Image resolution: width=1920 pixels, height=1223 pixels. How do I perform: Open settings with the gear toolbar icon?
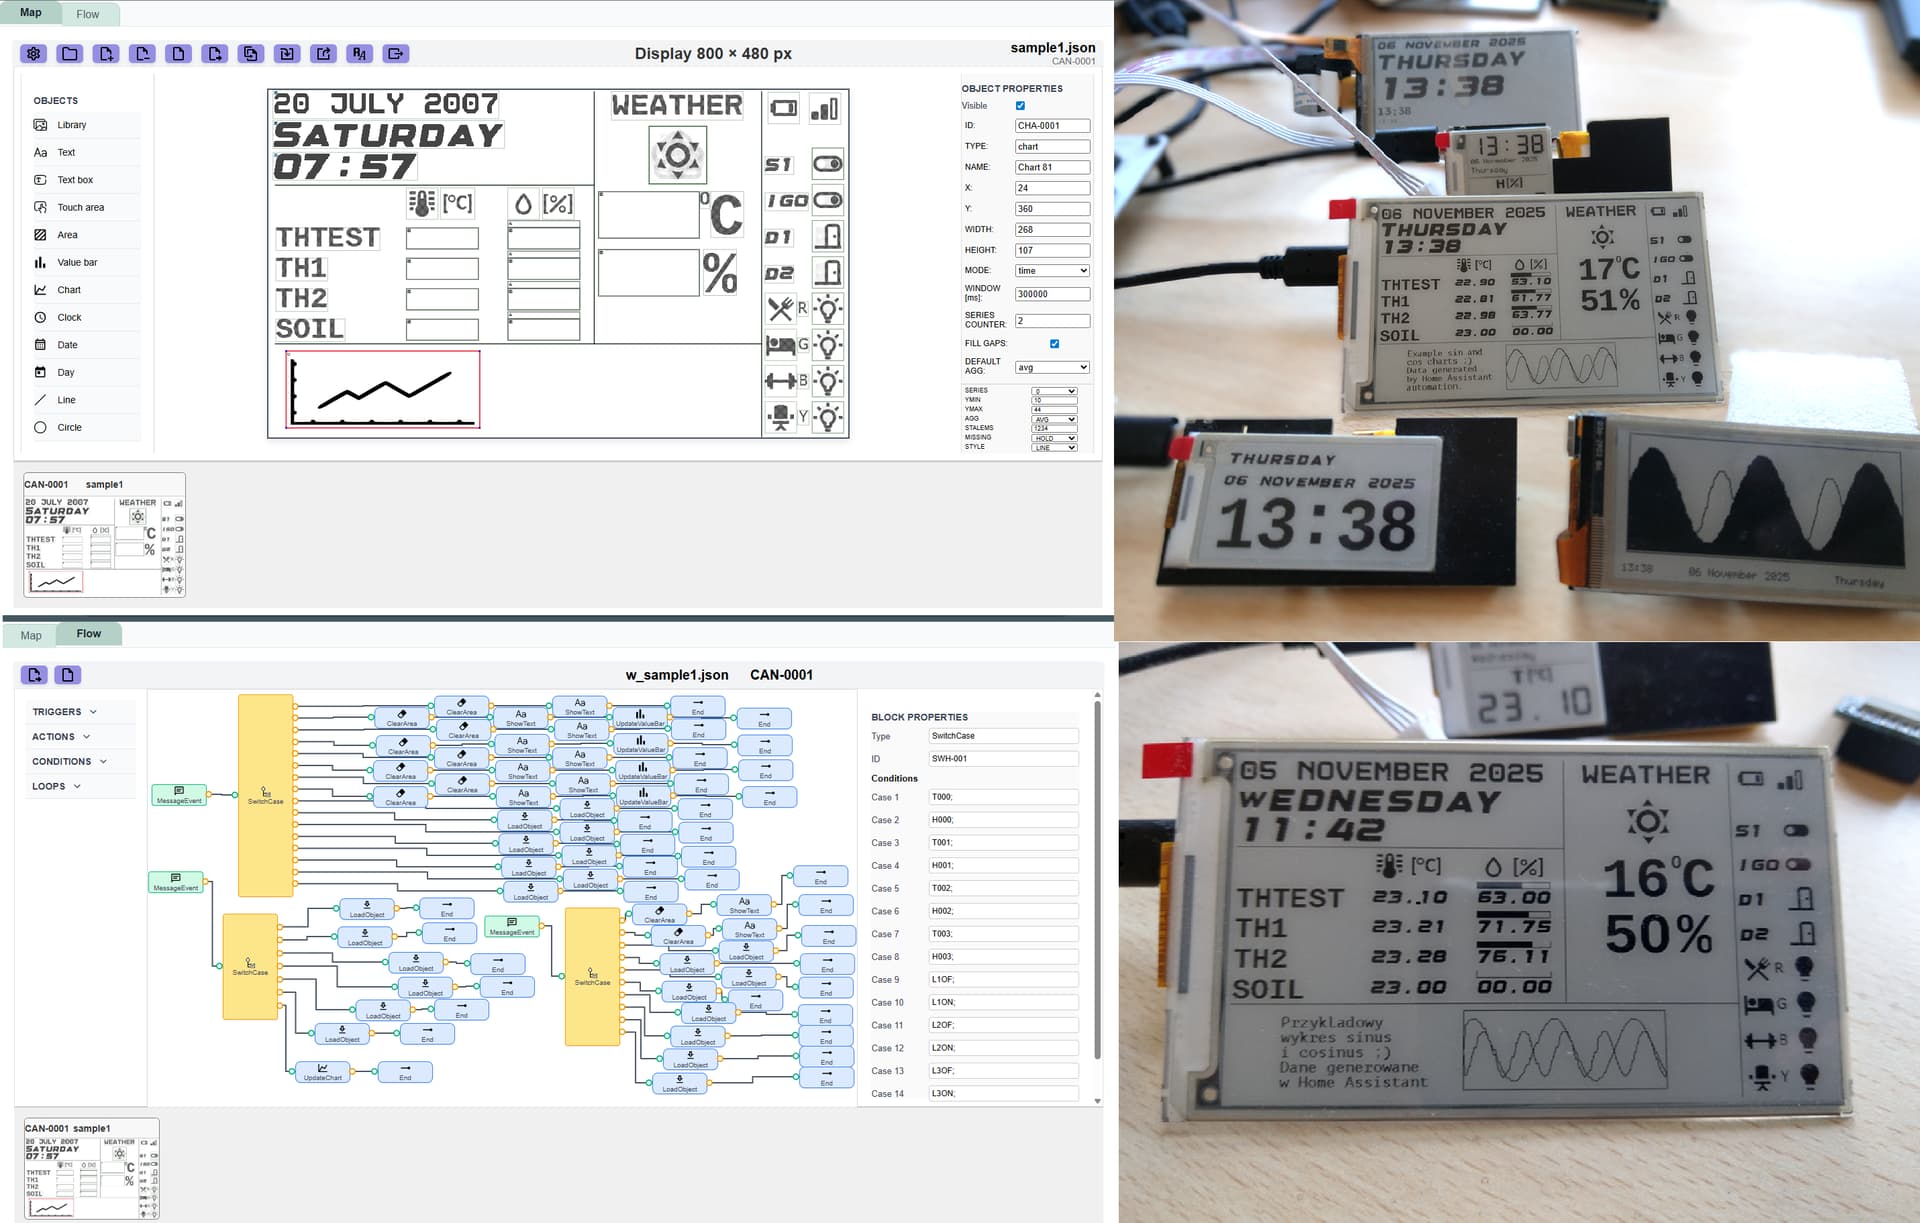(34, 54)
